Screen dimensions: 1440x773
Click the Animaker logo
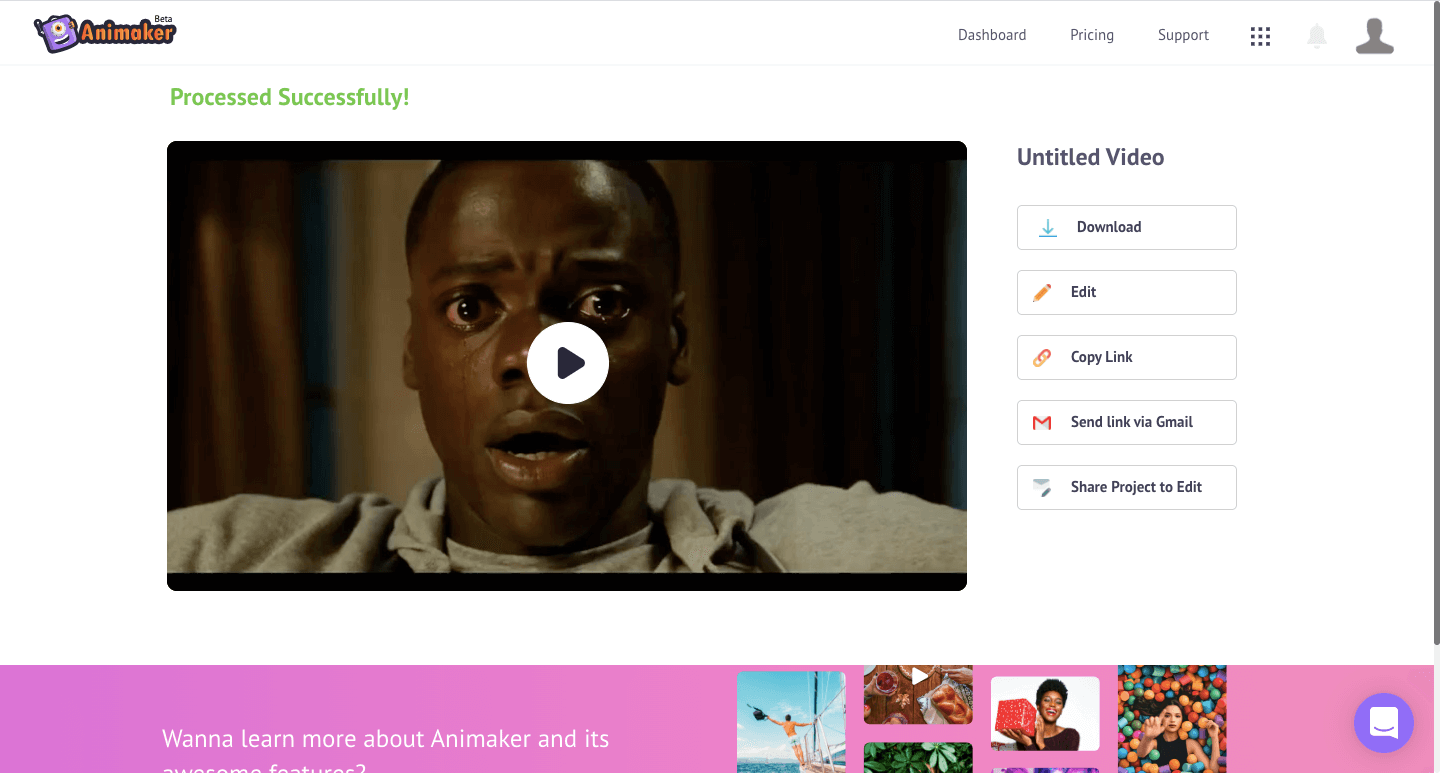105,33
